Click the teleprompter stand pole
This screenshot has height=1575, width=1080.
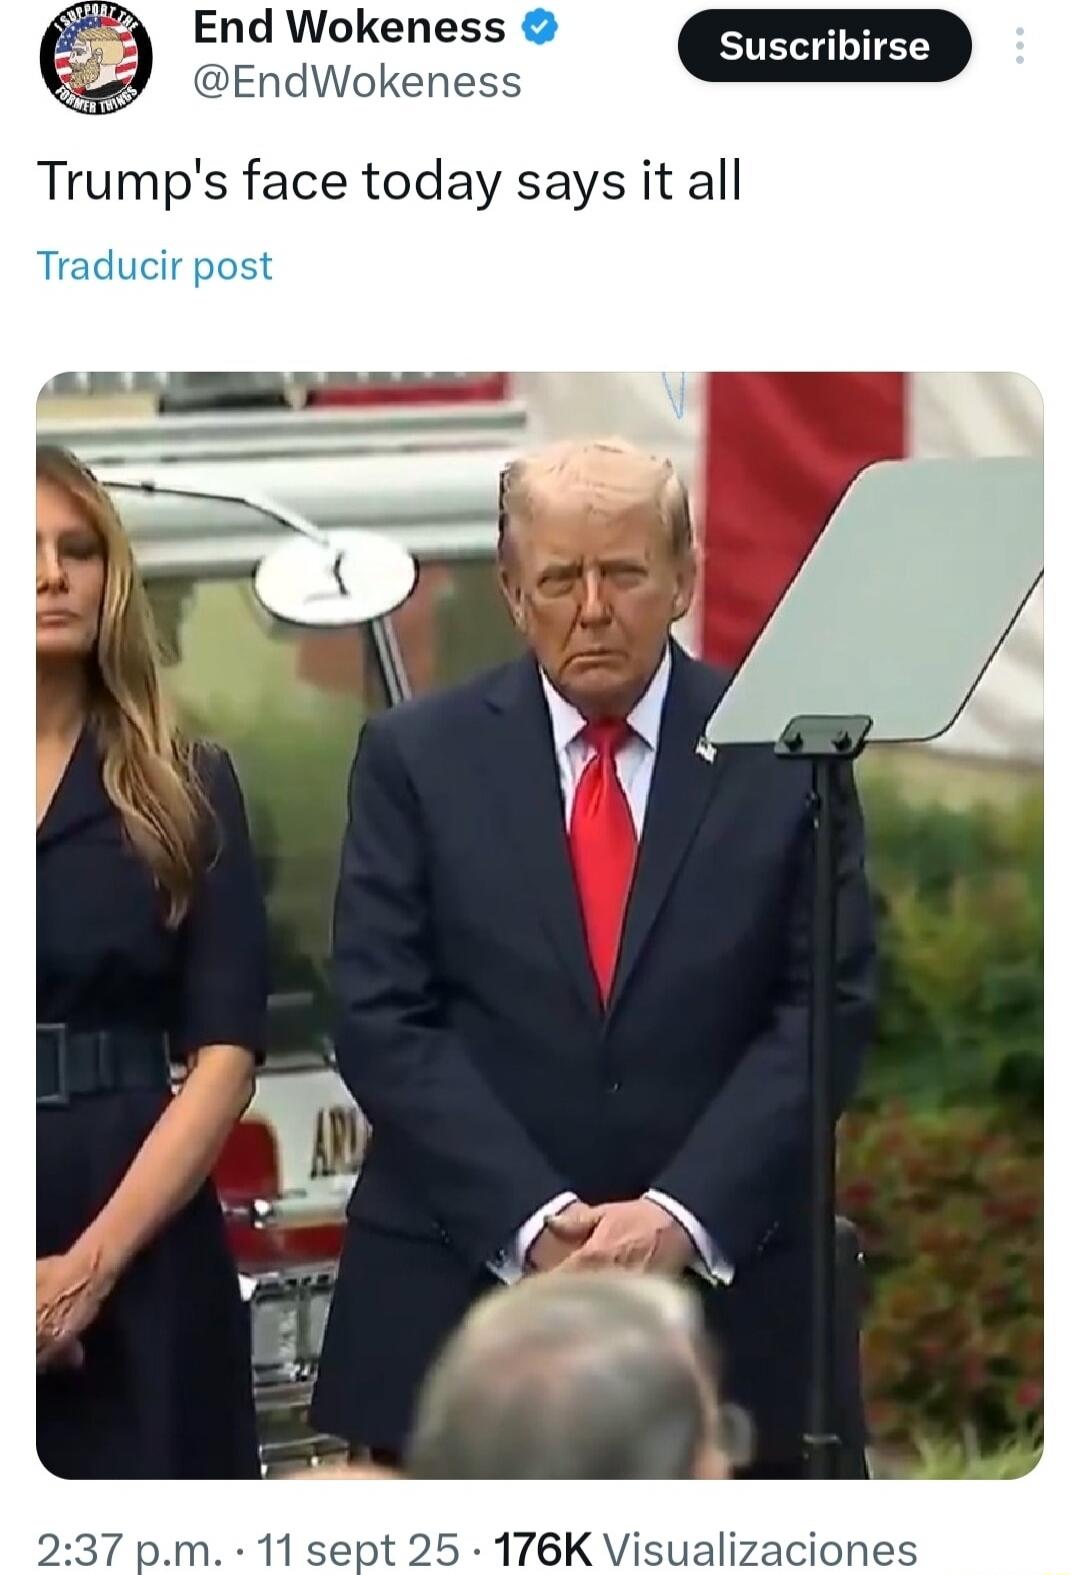pyautogui.click(x=824, y=1090)
